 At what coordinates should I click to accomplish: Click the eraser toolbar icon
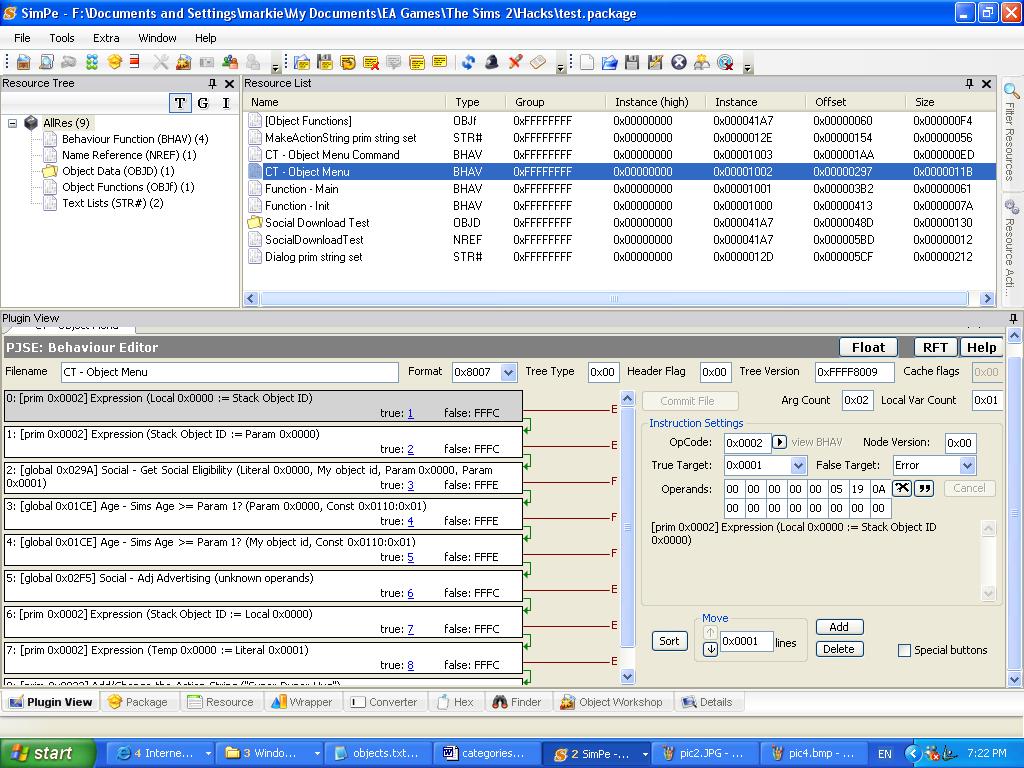(x=536, y=62)
